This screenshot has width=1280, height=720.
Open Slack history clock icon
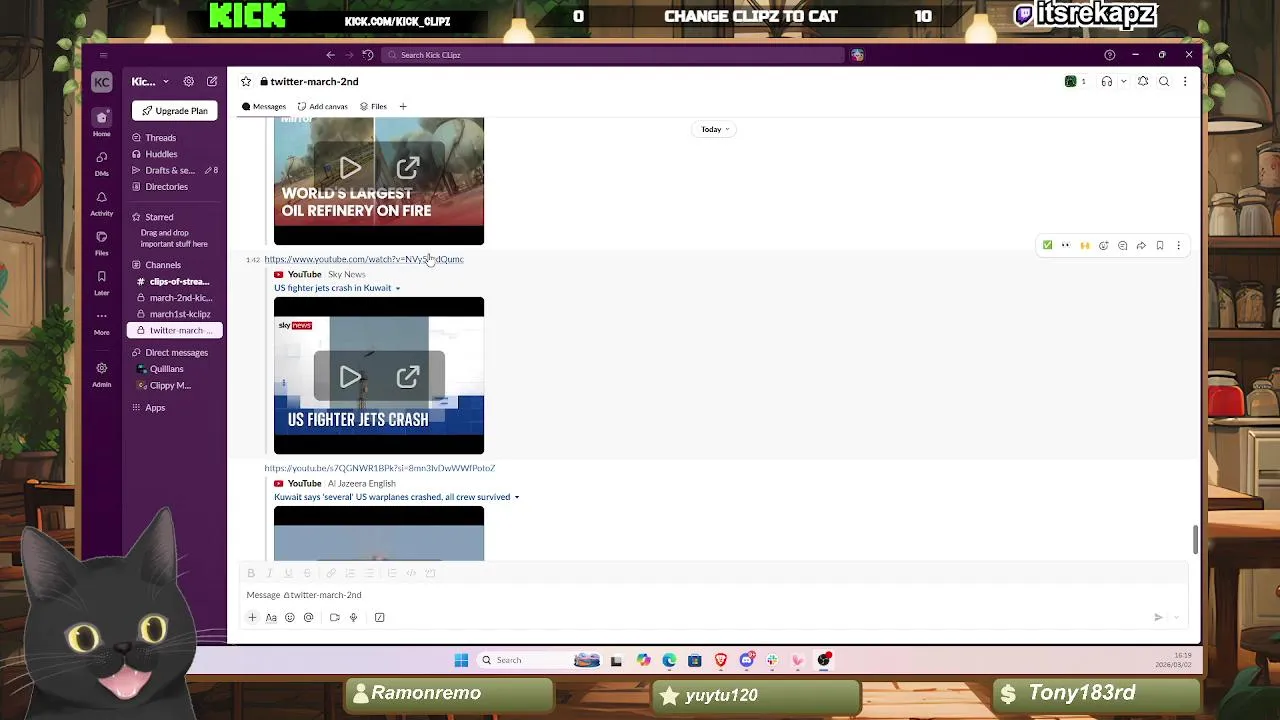click(368, 55)
